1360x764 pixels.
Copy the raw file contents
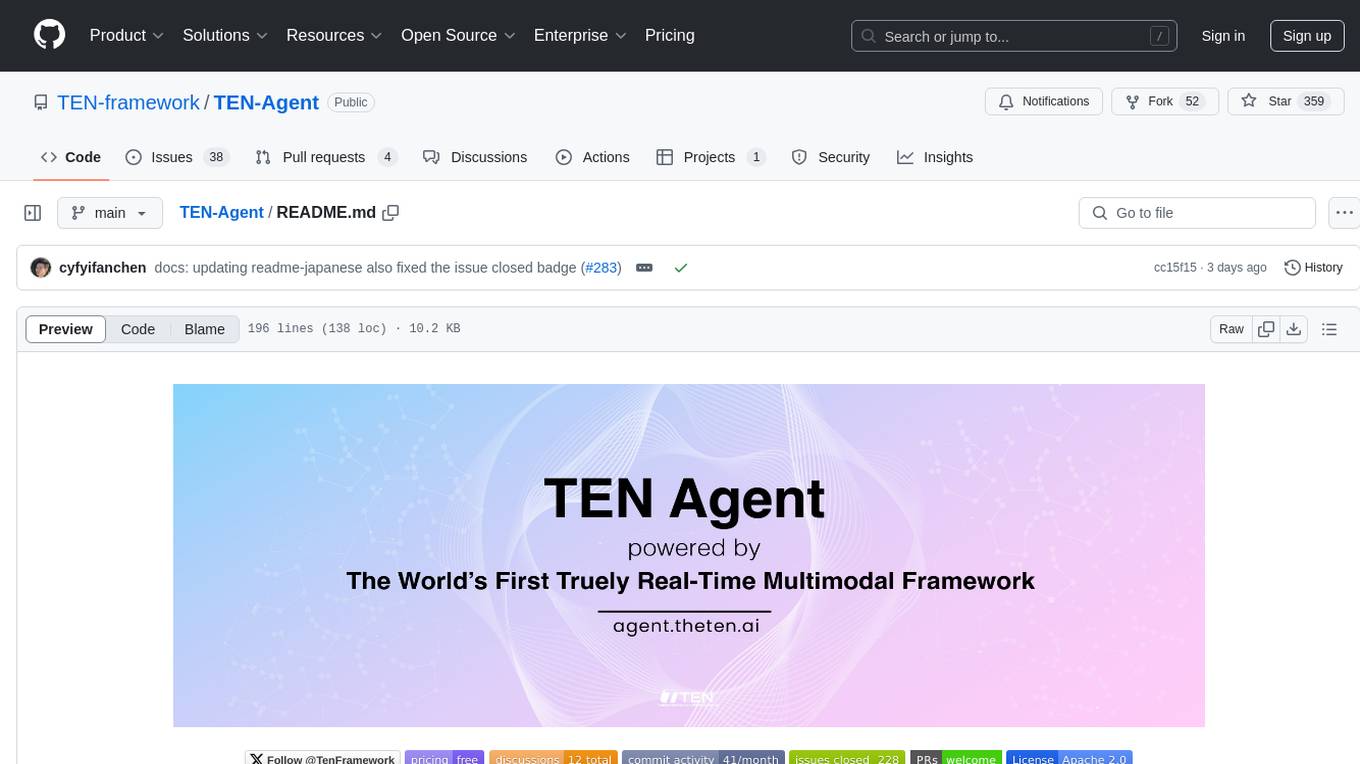(1267, 329)
